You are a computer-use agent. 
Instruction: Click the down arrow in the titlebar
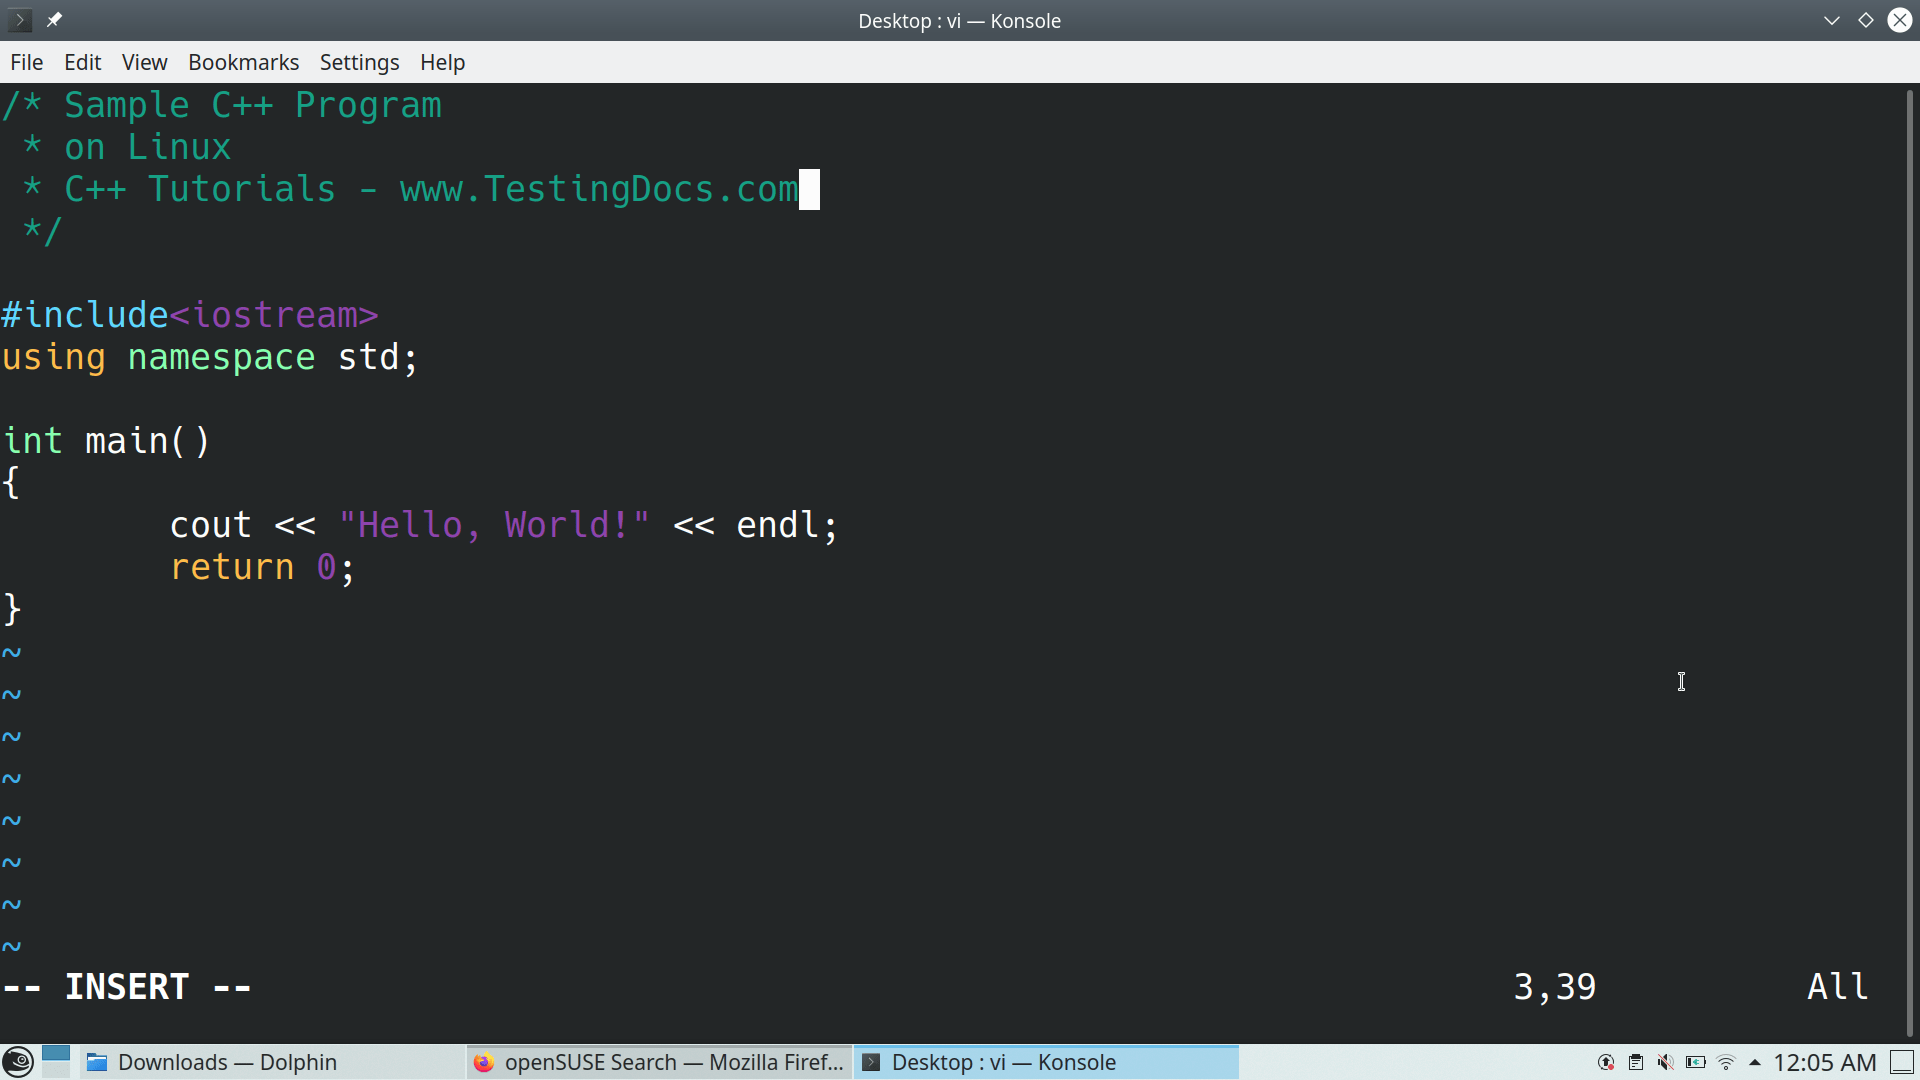coord(1832,19)
